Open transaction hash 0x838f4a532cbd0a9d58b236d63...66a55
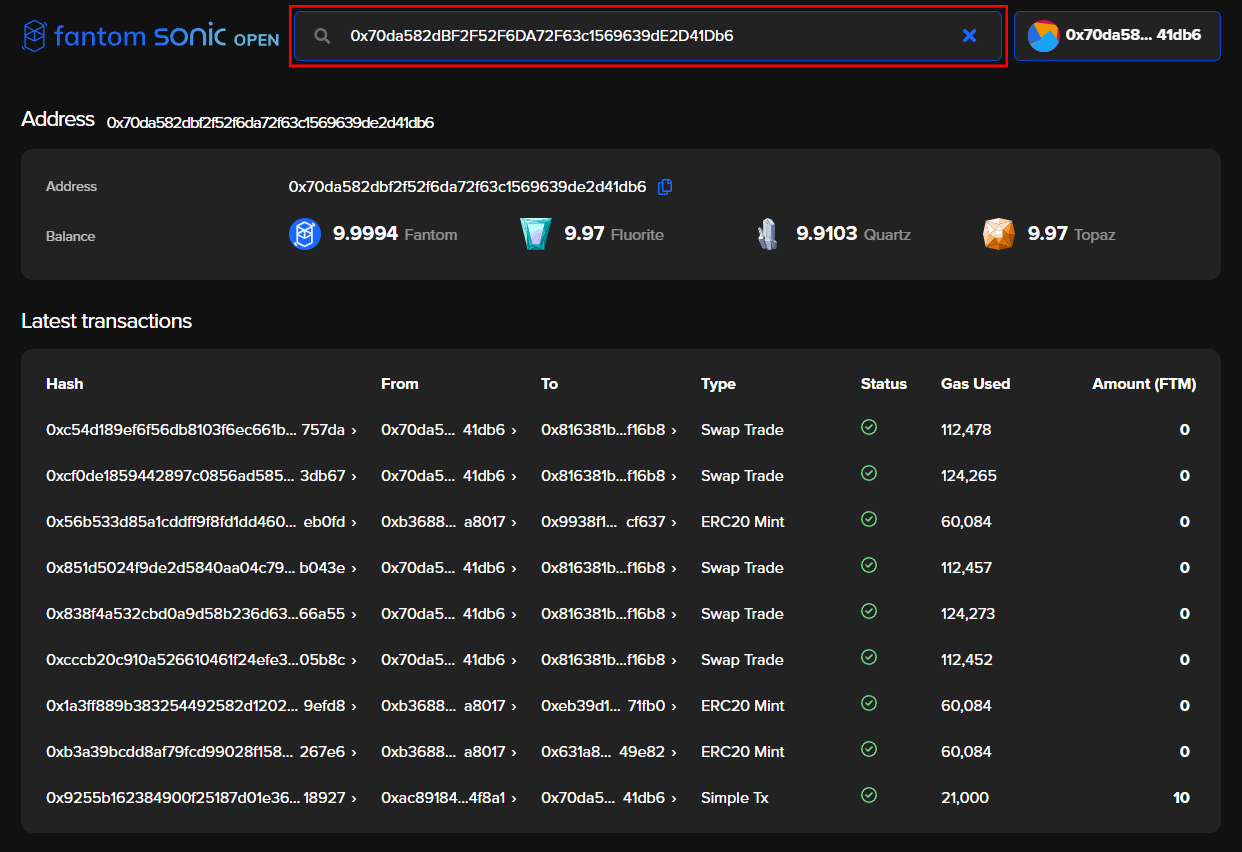This screenshot has height=852, width=1242. click(201, 614)
